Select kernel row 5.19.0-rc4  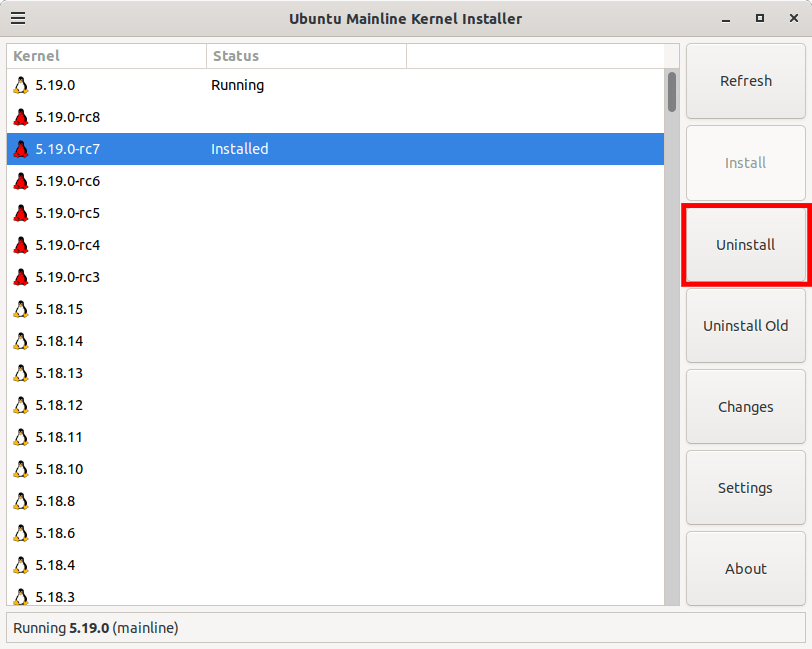(x=335, y=245)
